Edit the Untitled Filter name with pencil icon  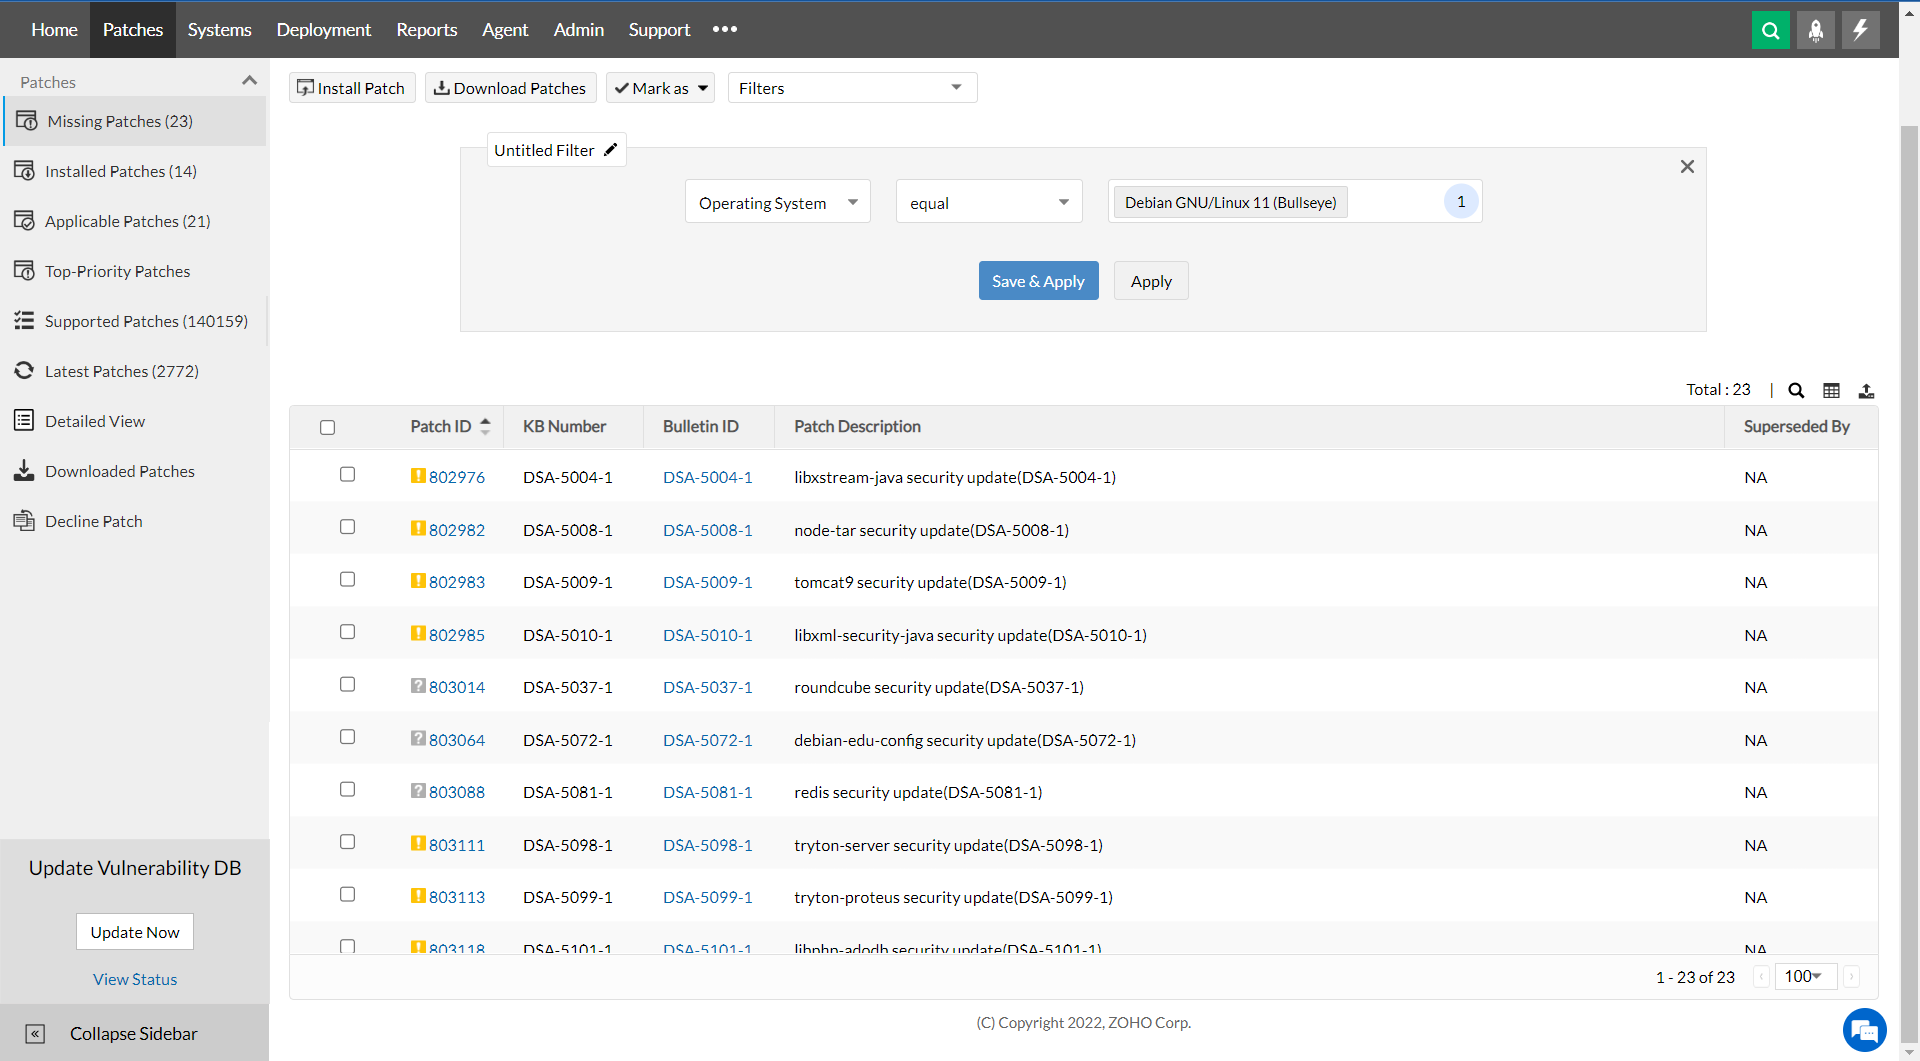[611, 150]
